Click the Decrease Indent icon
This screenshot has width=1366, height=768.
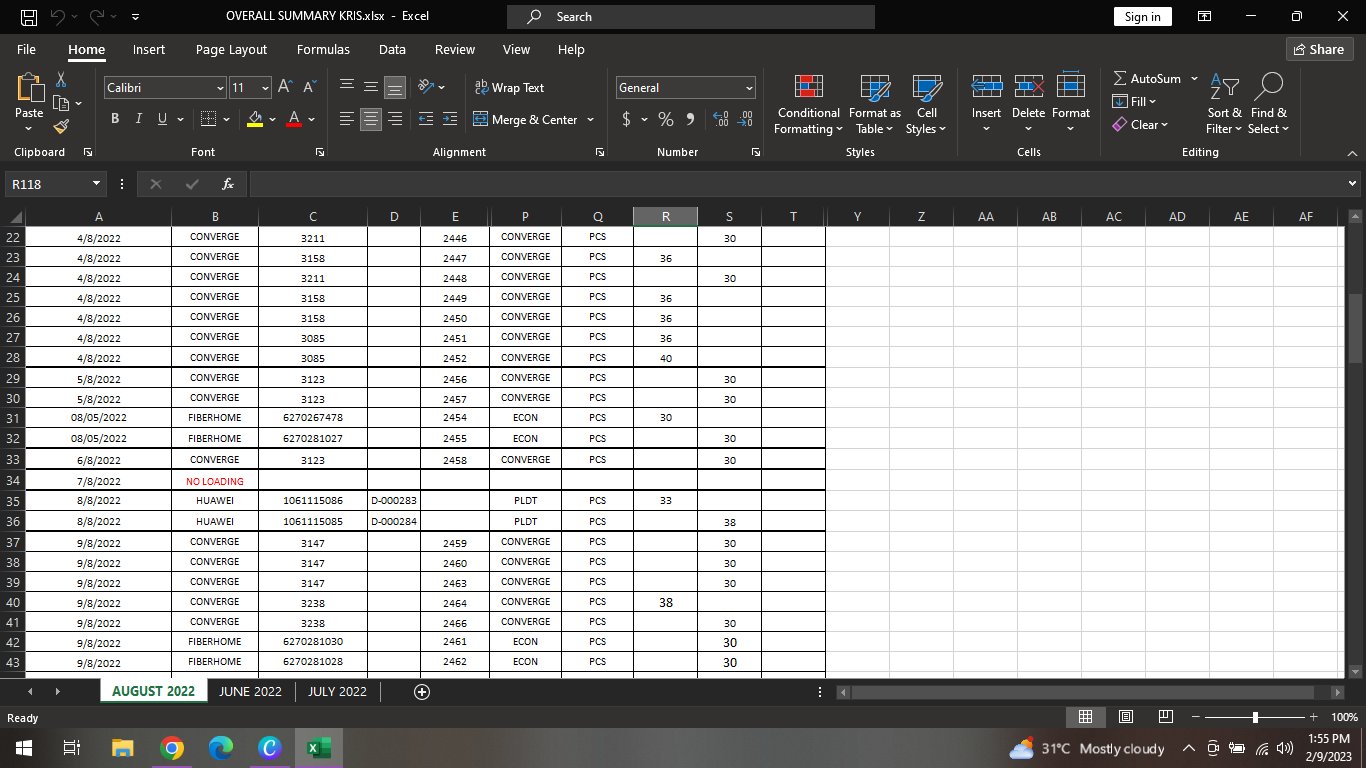[425, 120]
